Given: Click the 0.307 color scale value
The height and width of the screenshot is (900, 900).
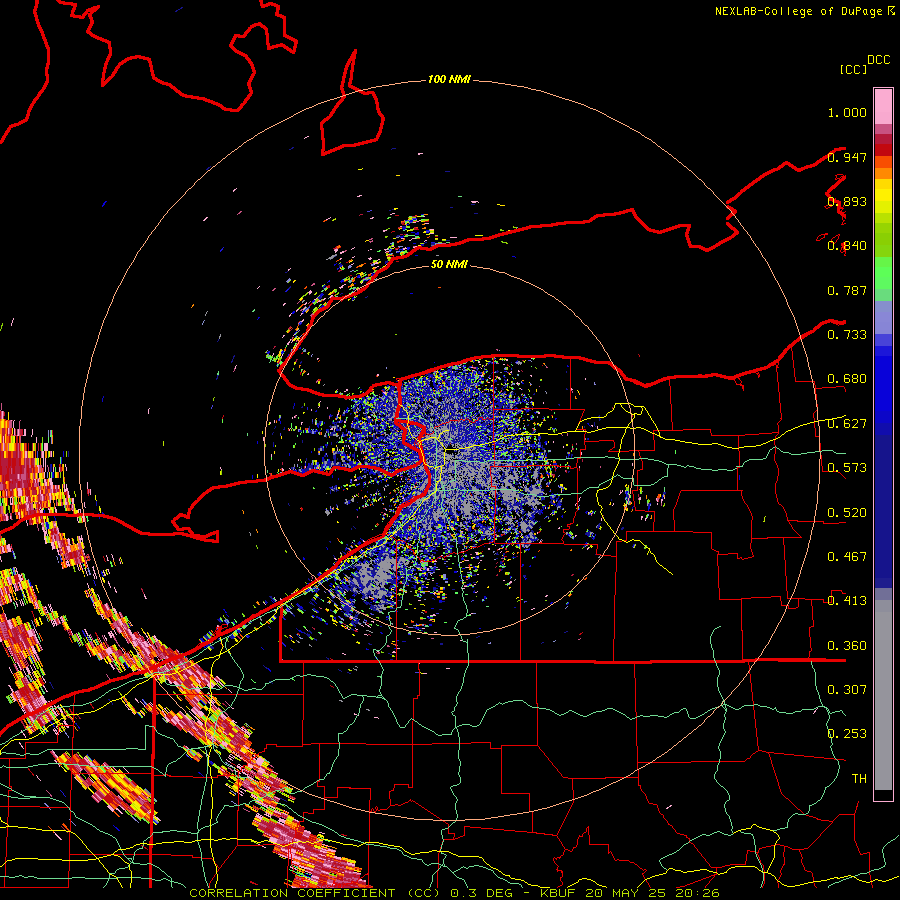Looking at the screenshot, I should pos(847,689).
